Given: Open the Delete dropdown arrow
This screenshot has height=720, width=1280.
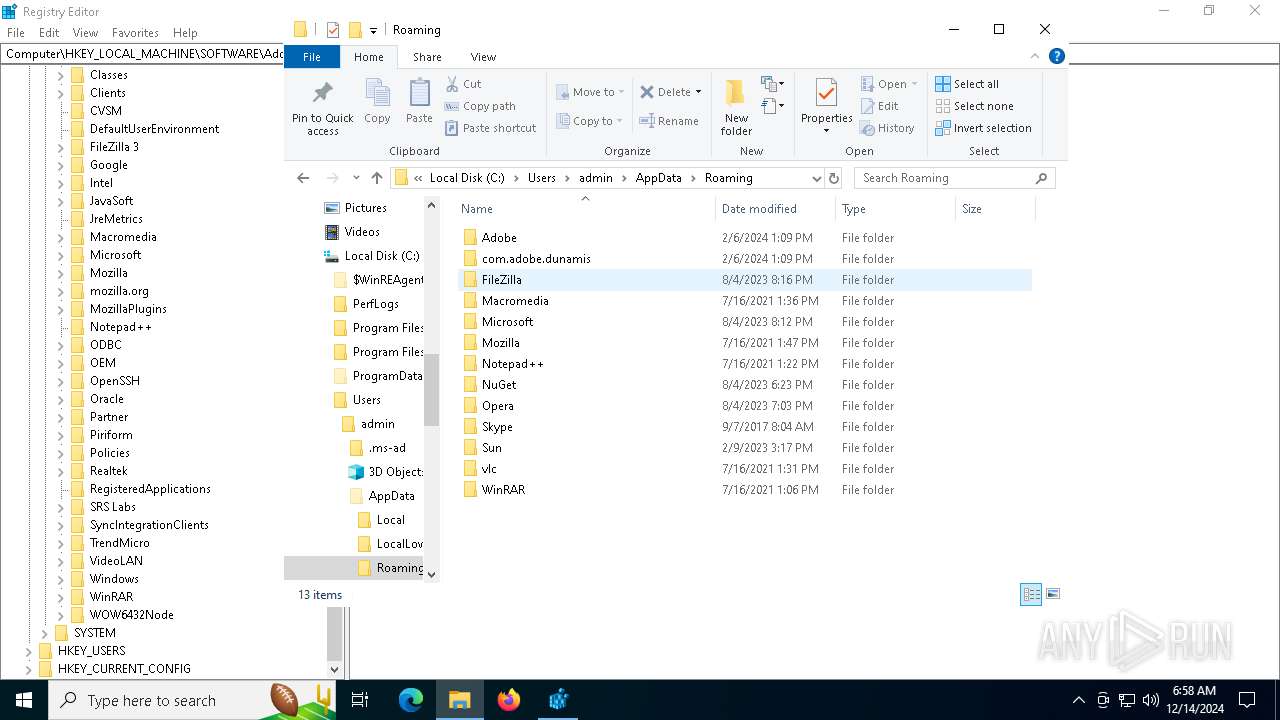Looking at the screenshot, I should click(698, 92).
